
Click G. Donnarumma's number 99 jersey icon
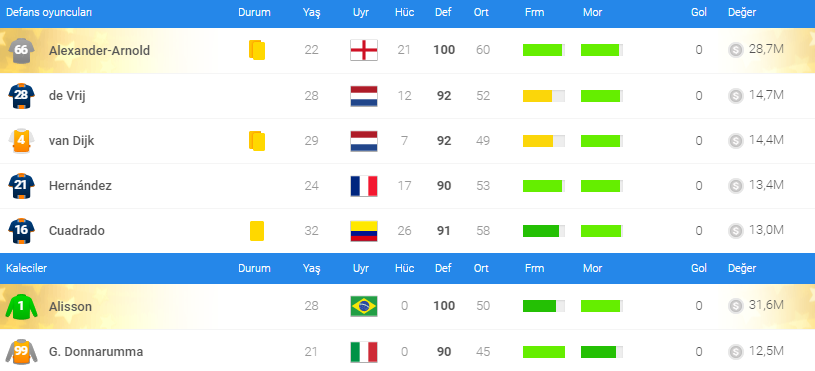[21, 352]
